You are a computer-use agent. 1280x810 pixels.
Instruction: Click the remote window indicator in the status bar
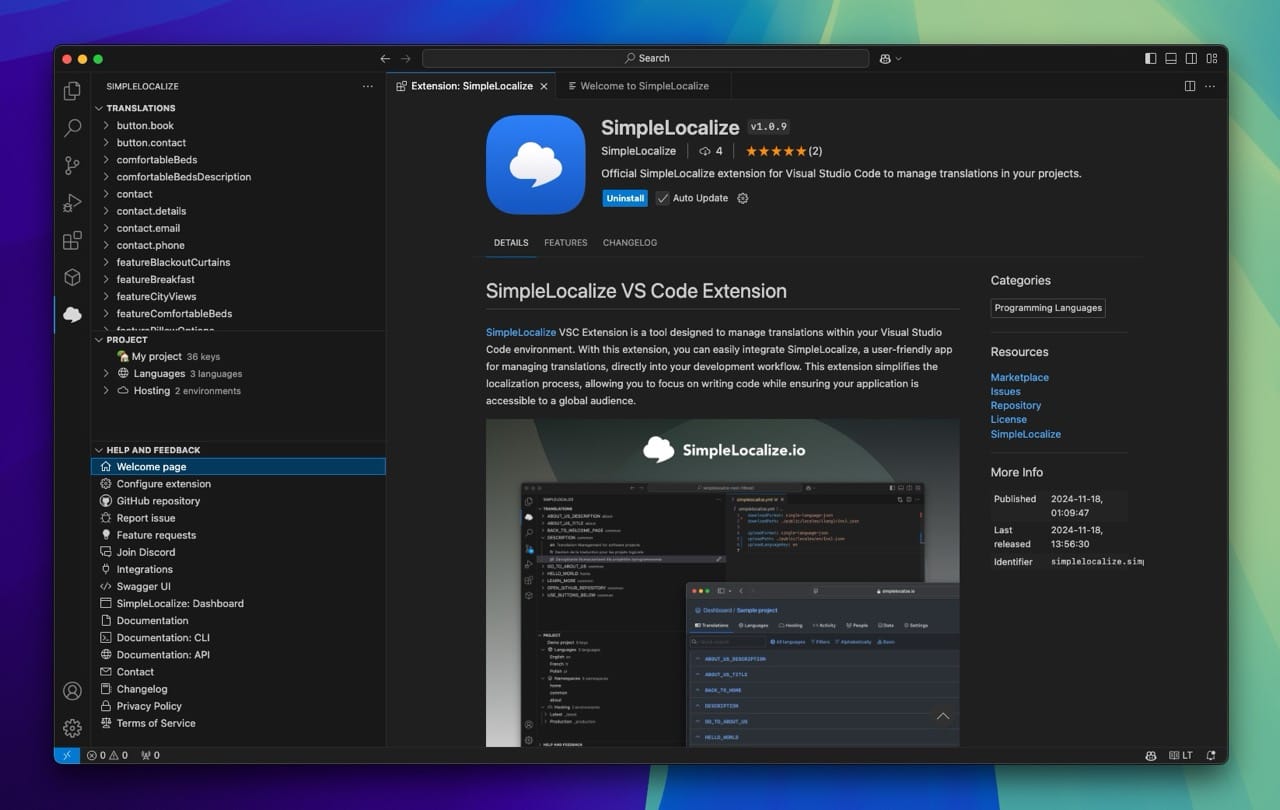[67, 755]
